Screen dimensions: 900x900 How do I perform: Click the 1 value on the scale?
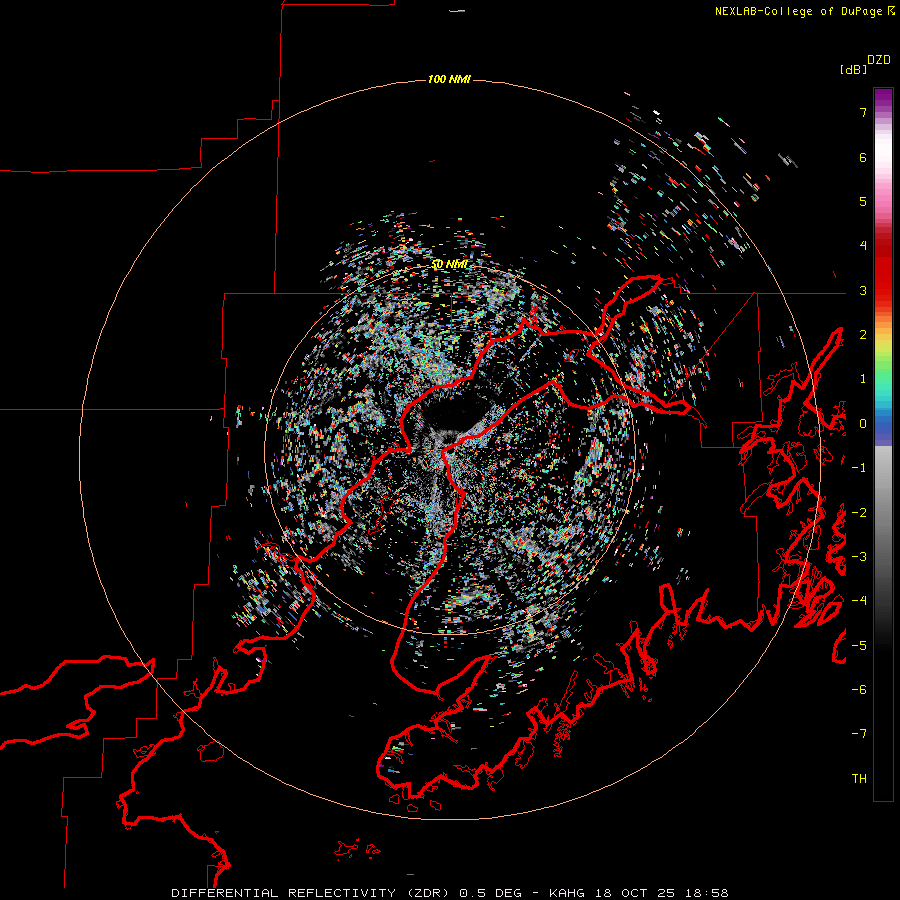pos(863,379)
